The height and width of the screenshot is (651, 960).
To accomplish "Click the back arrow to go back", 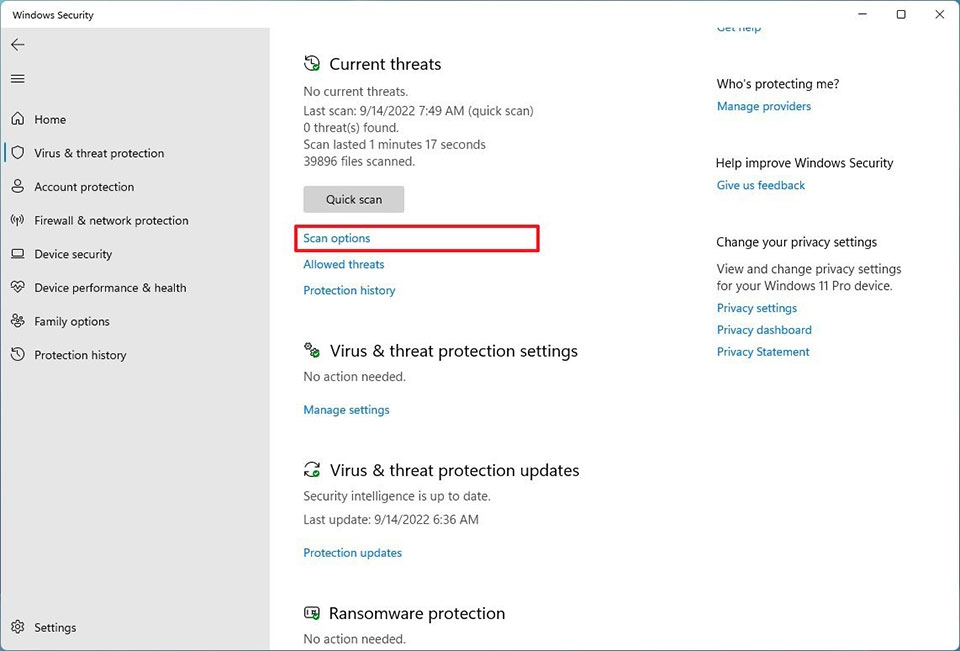I will [17, 44].
